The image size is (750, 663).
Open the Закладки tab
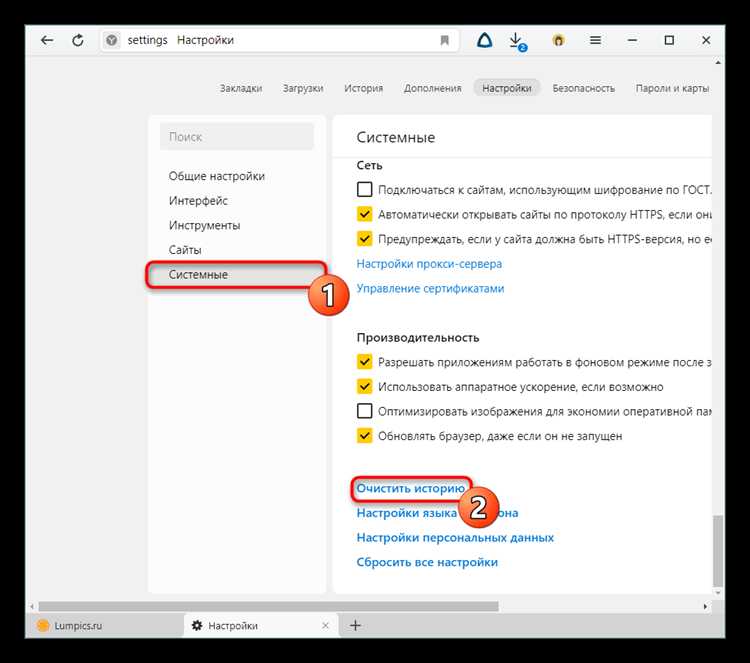coord(241,88)
